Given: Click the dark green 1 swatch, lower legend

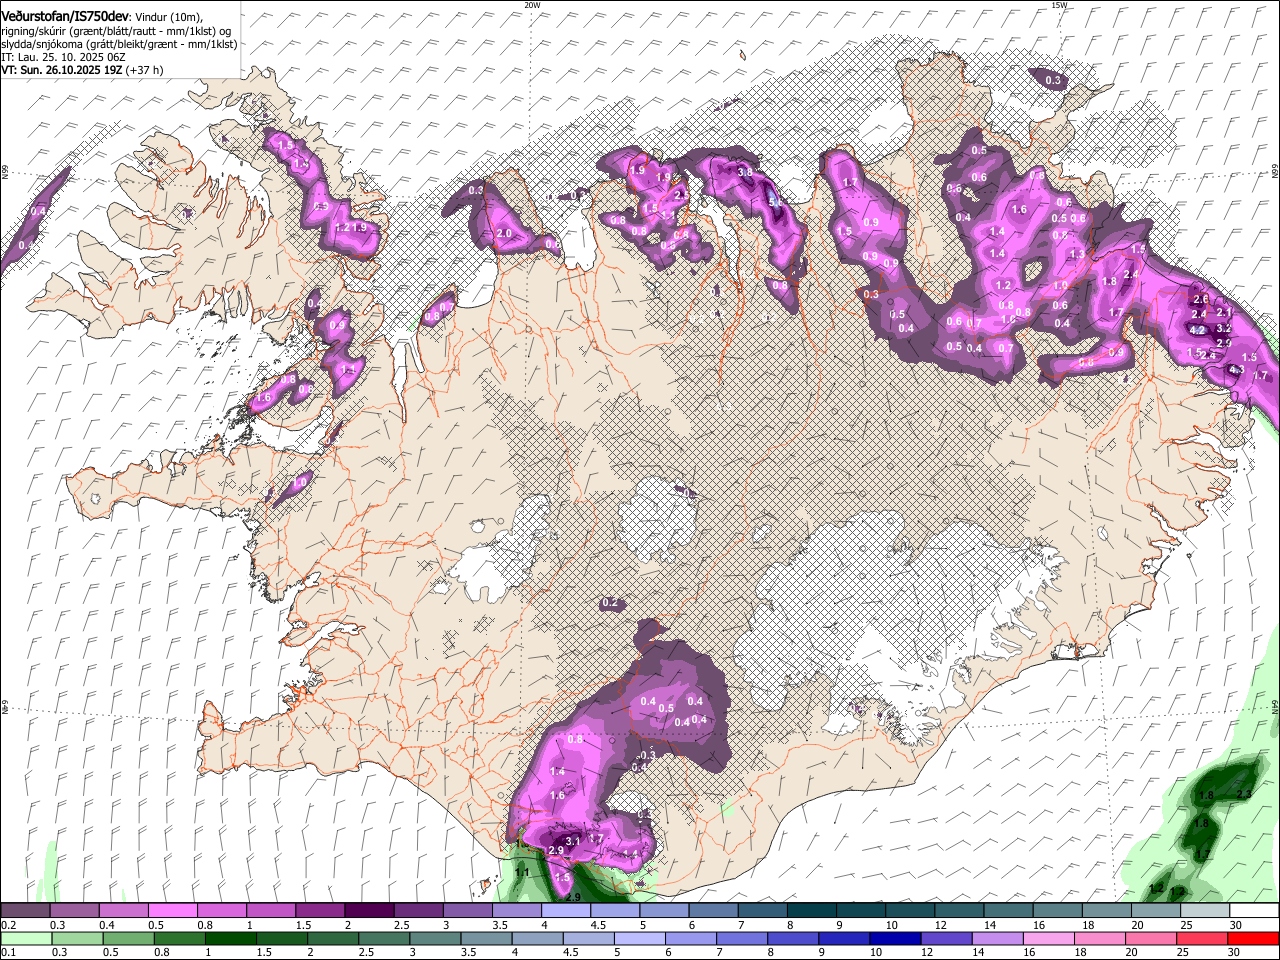Looking at the screenshot, I should pyautogui.click(x=231, y=938).
